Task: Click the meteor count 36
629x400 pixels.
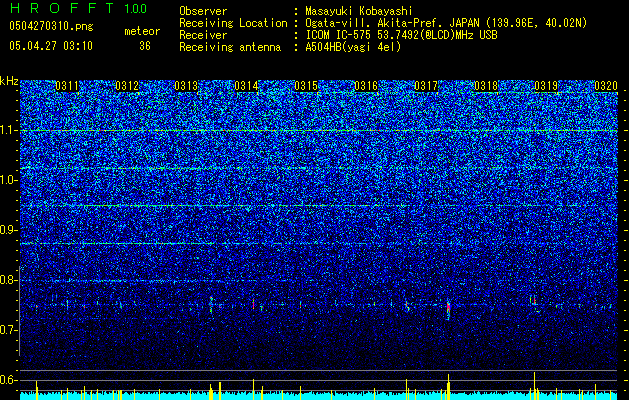Action: (x=145, y=46)
